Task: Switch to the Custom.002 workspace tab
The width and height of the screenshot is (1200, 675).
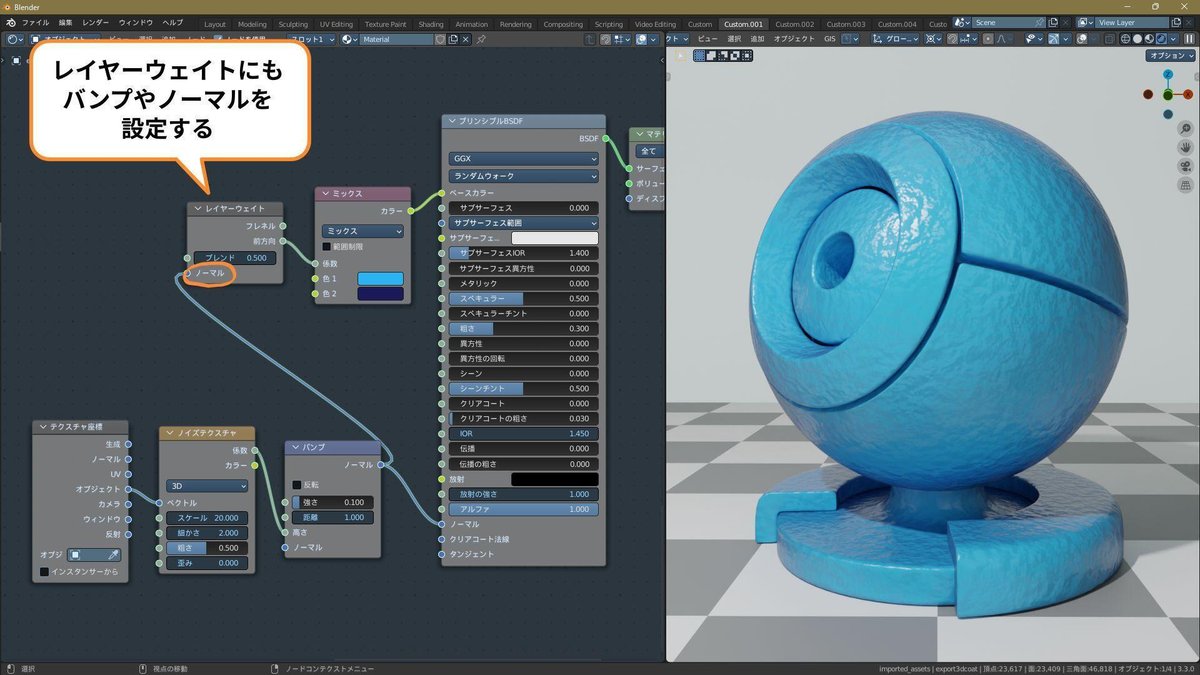Action: [795, 23]
